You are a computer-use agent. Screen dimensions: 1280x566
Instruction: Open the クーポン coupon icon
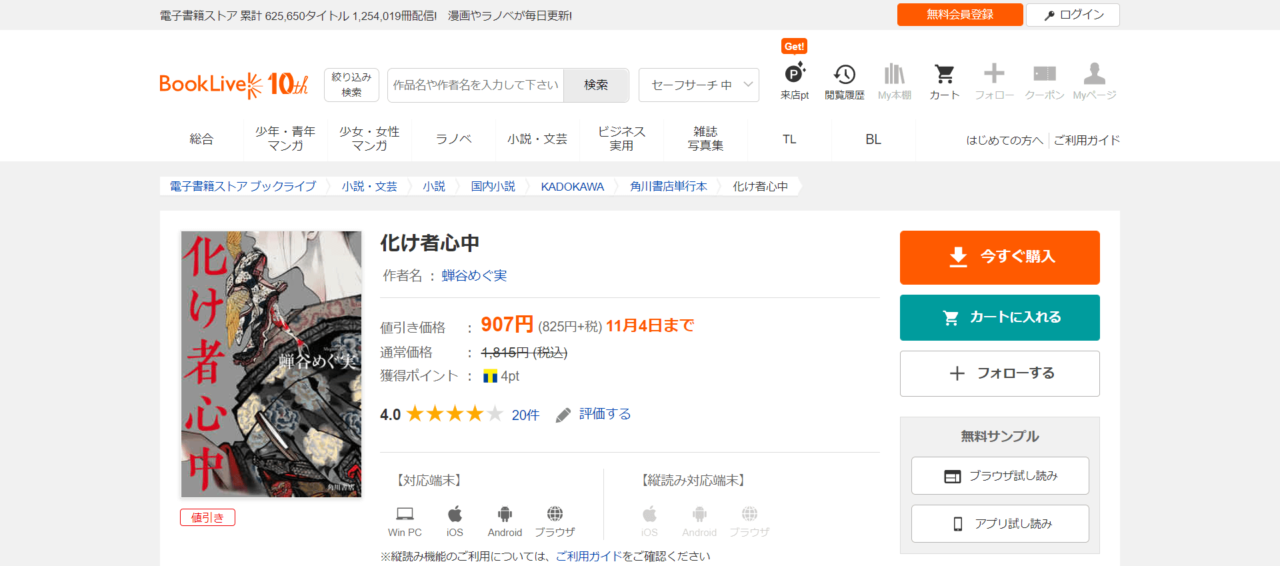pyautogui.click(x=1044, y=81)
